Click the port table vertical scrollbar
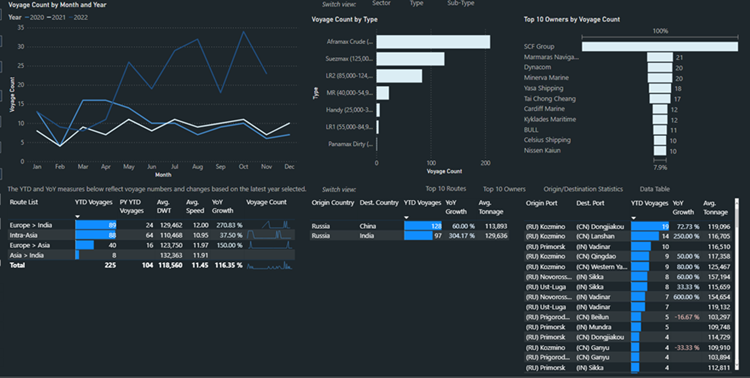Screen dimensions: 750x378 point(737,285)
